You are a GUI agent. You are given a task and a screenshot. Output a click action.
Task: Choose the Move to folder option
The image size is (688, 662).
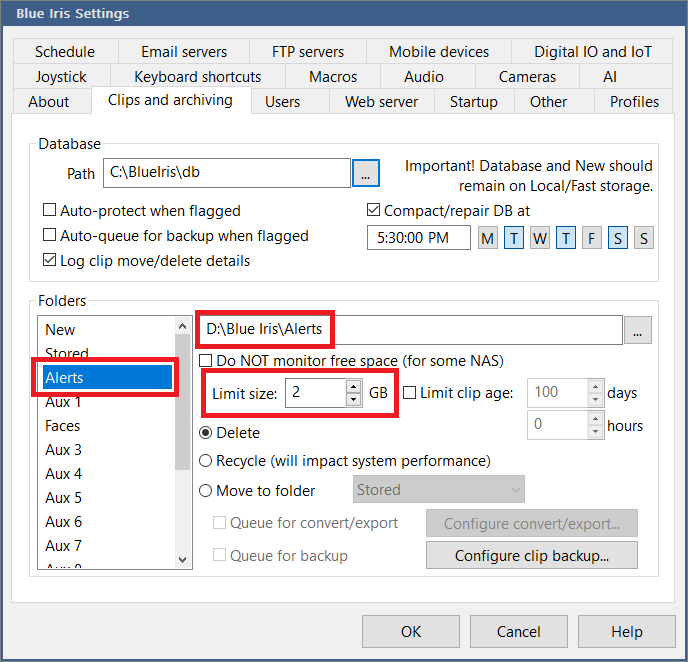207,491
